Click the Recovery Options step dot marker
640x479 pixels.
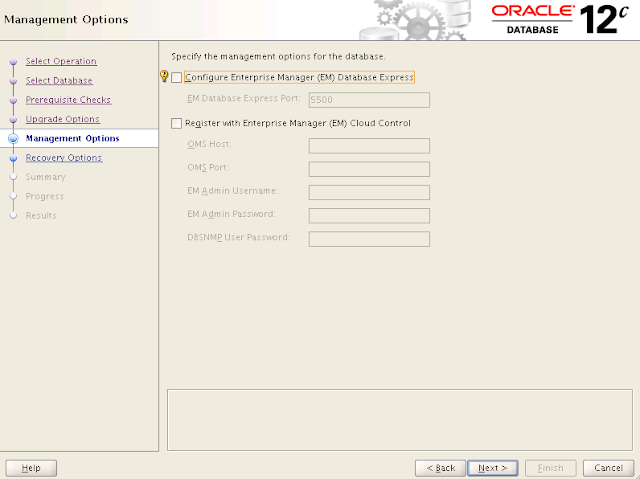coord(13,158)
